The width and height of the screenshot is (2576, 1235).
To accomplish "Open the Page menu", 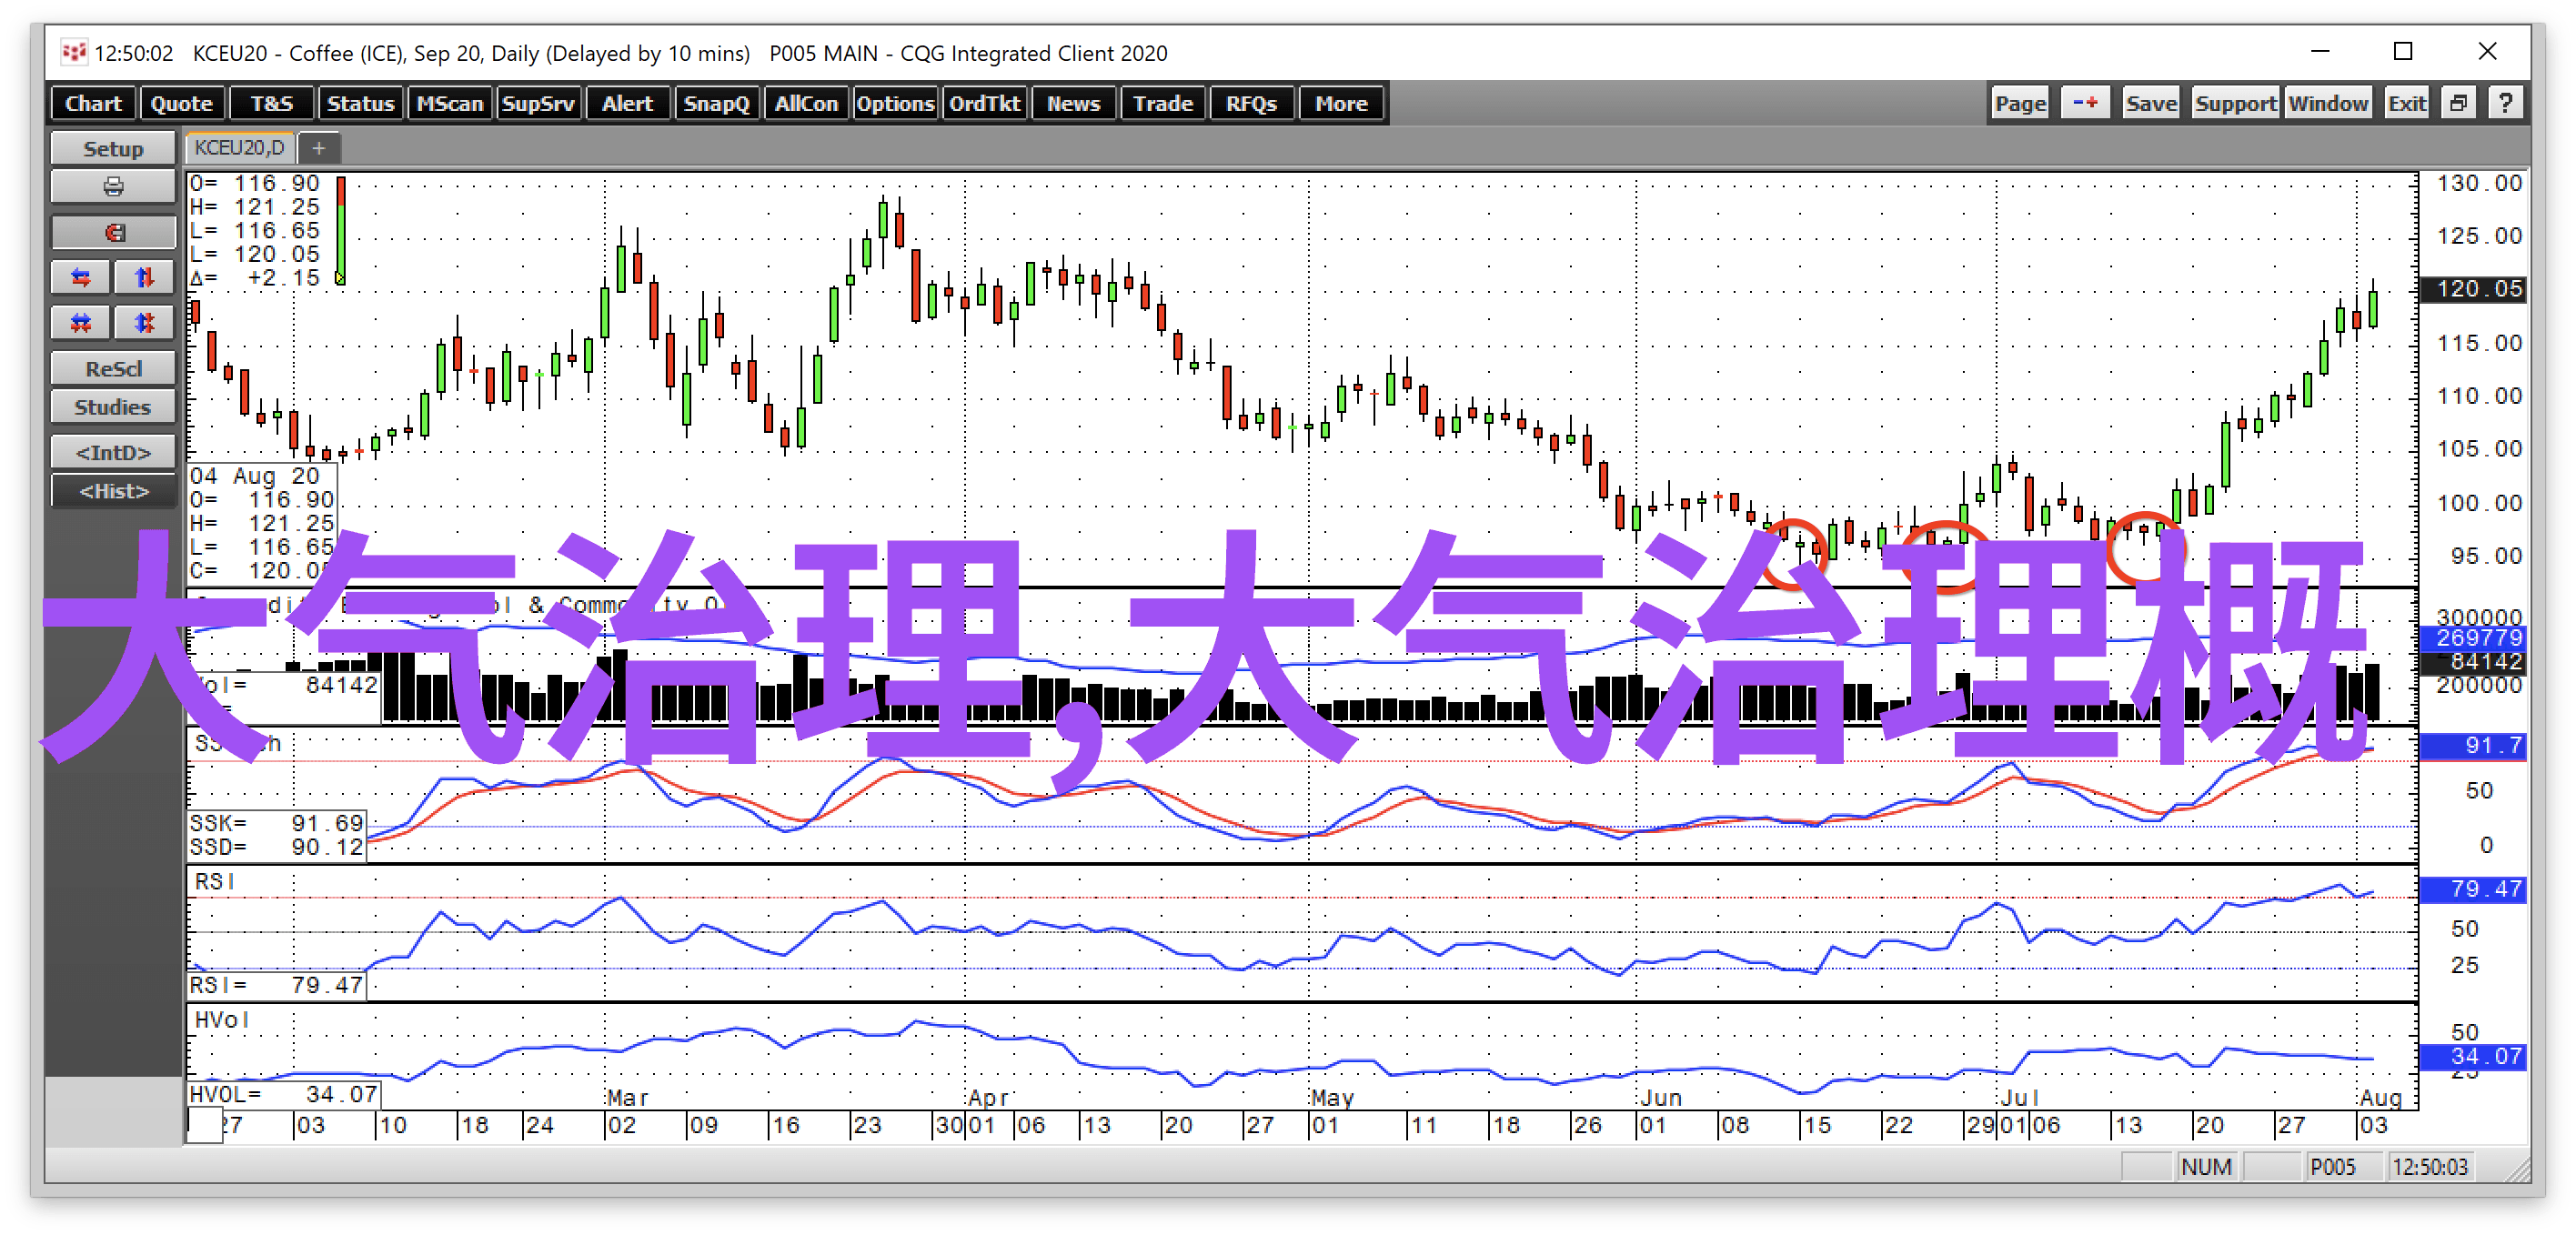I will [x=2020, y=103].
